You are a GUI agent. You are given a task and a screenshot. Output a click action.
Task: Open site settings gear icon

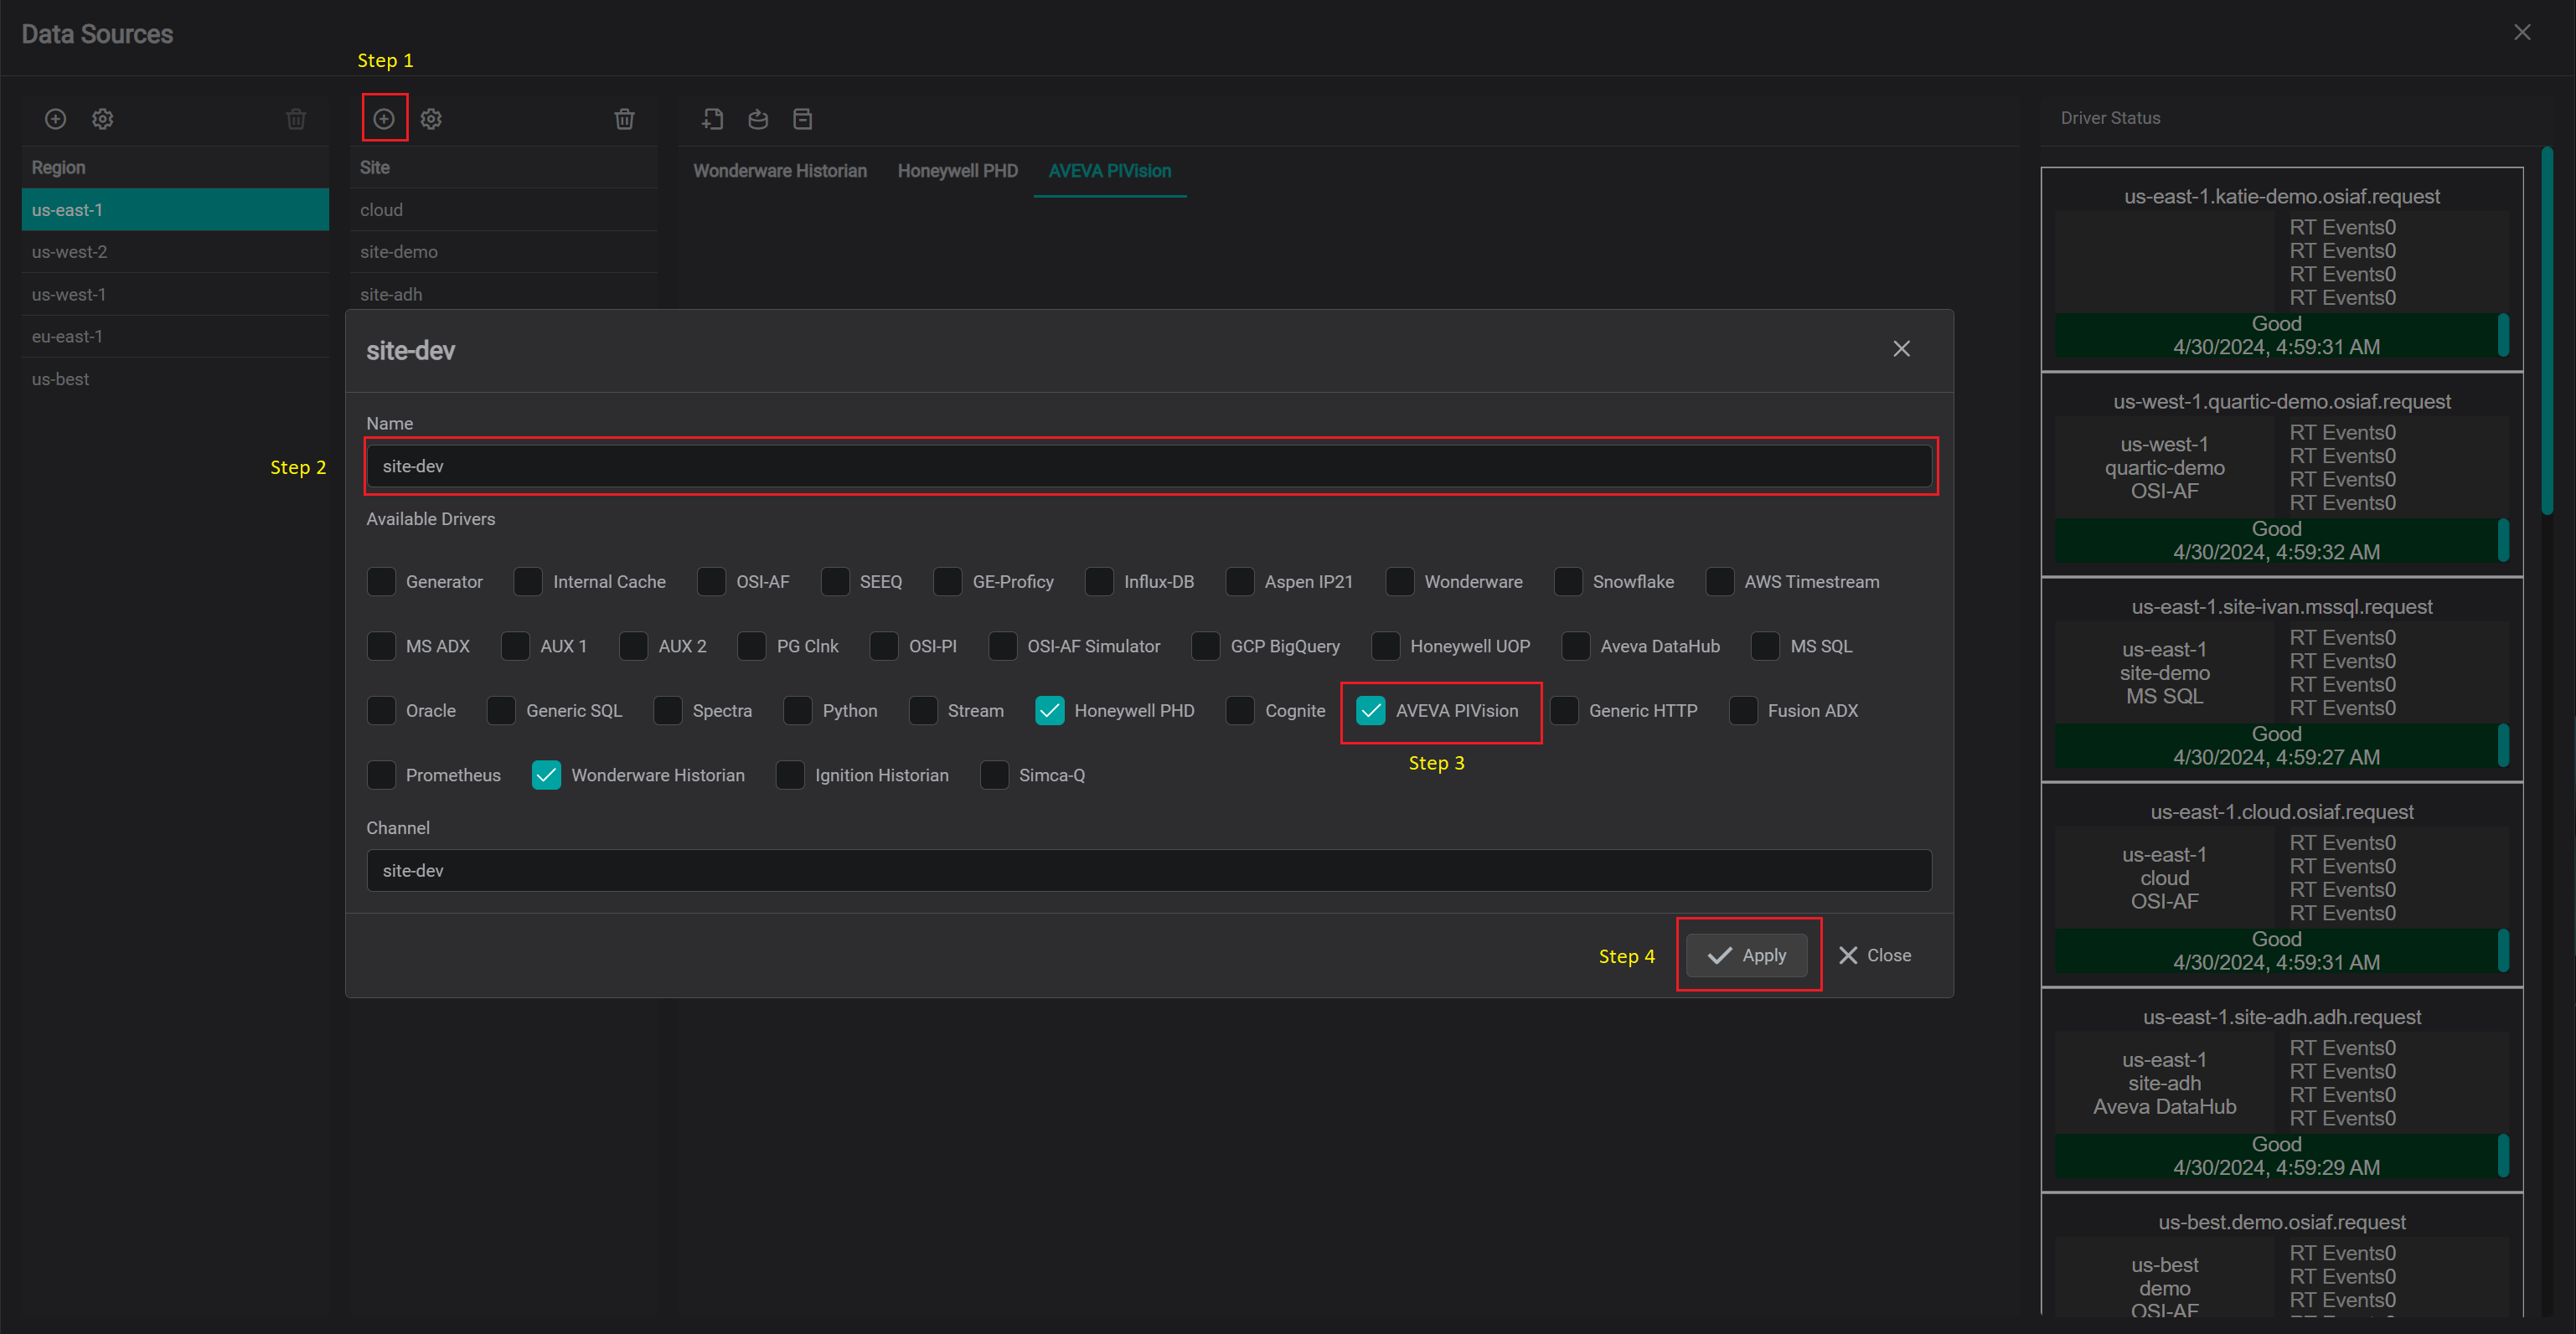(431, 119)
